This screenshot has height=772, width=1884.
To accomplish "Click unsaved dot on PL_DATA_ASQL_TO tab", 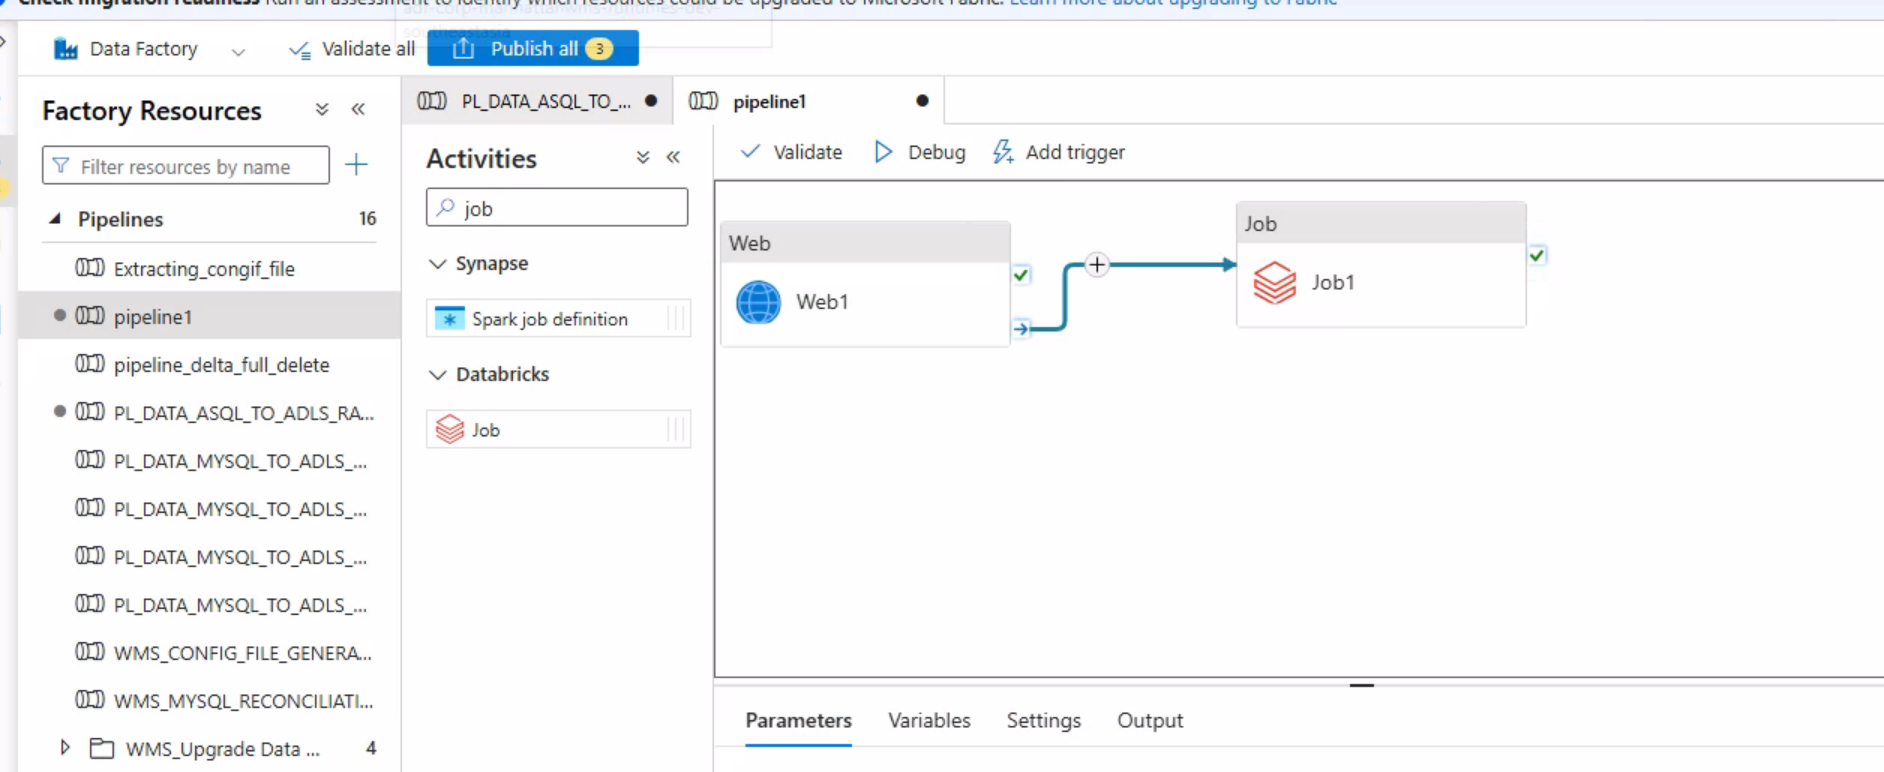I will click(651, 101).
